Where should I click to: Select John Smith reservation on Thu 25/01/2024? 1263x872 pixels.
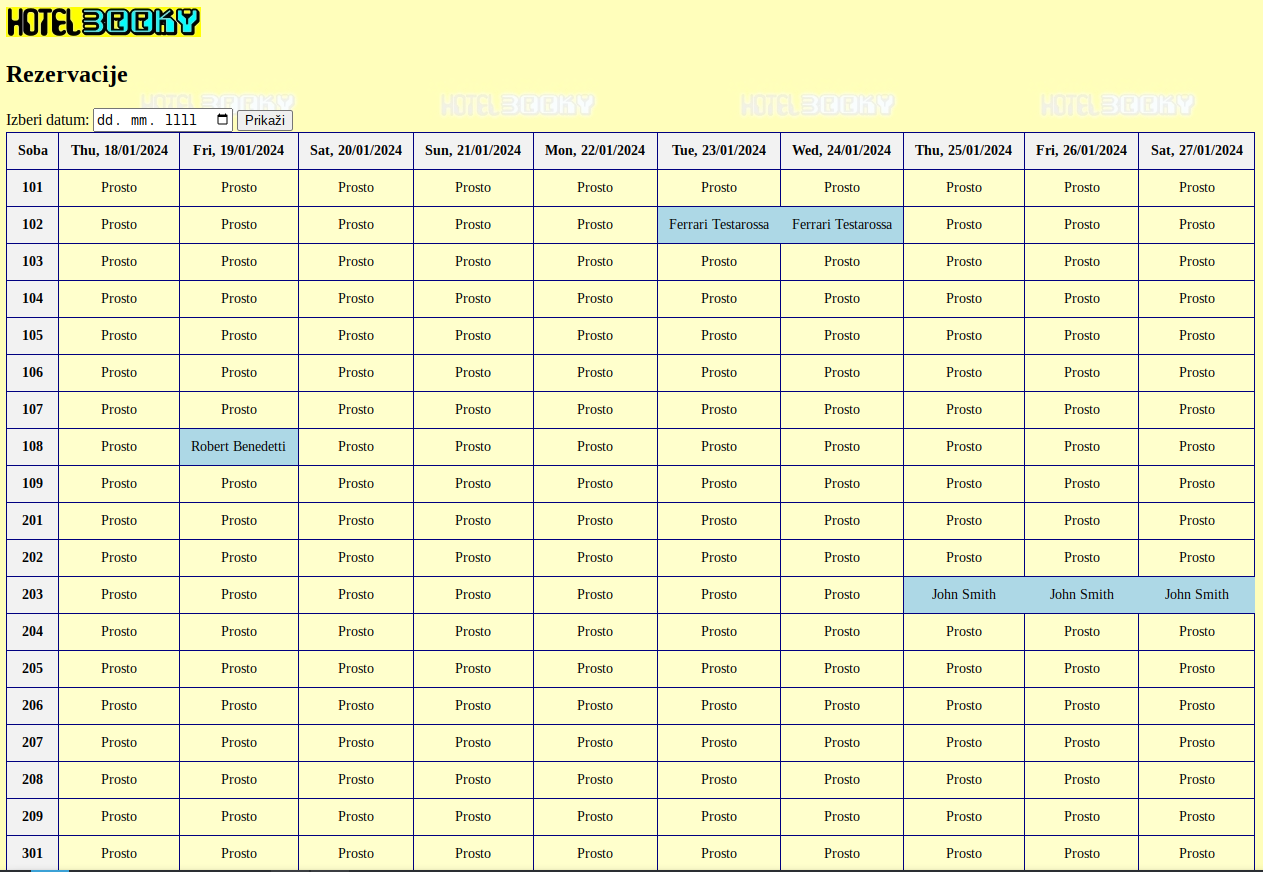click(x=964, y=595)
